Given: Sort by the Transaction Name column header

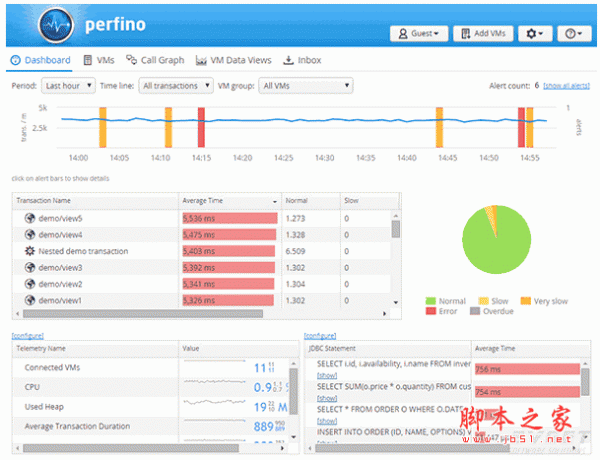Looking at the screenshot, I should coord(95,201).
